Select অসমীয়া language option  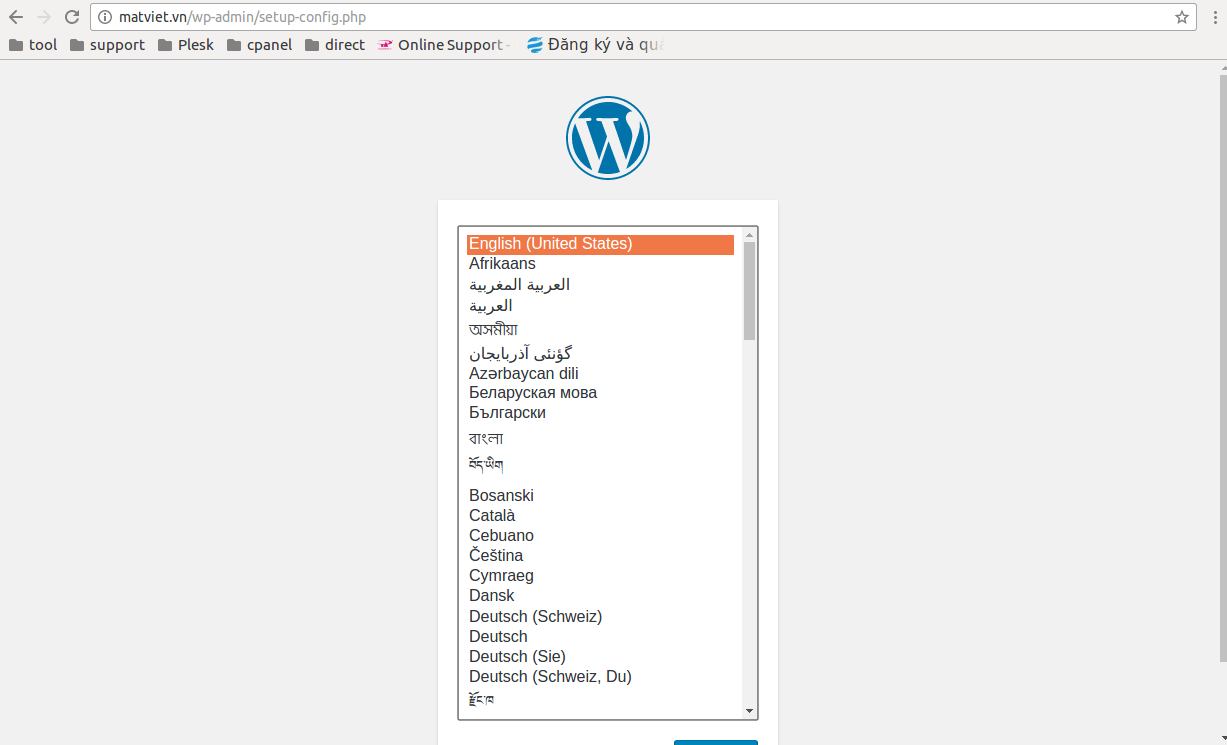point(600,329)
